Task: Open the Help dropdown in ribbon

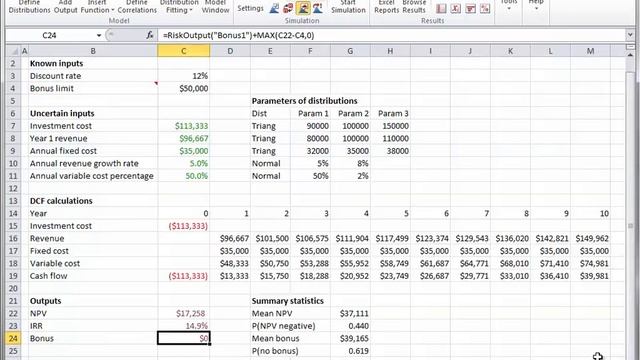Action: point(536,5)
